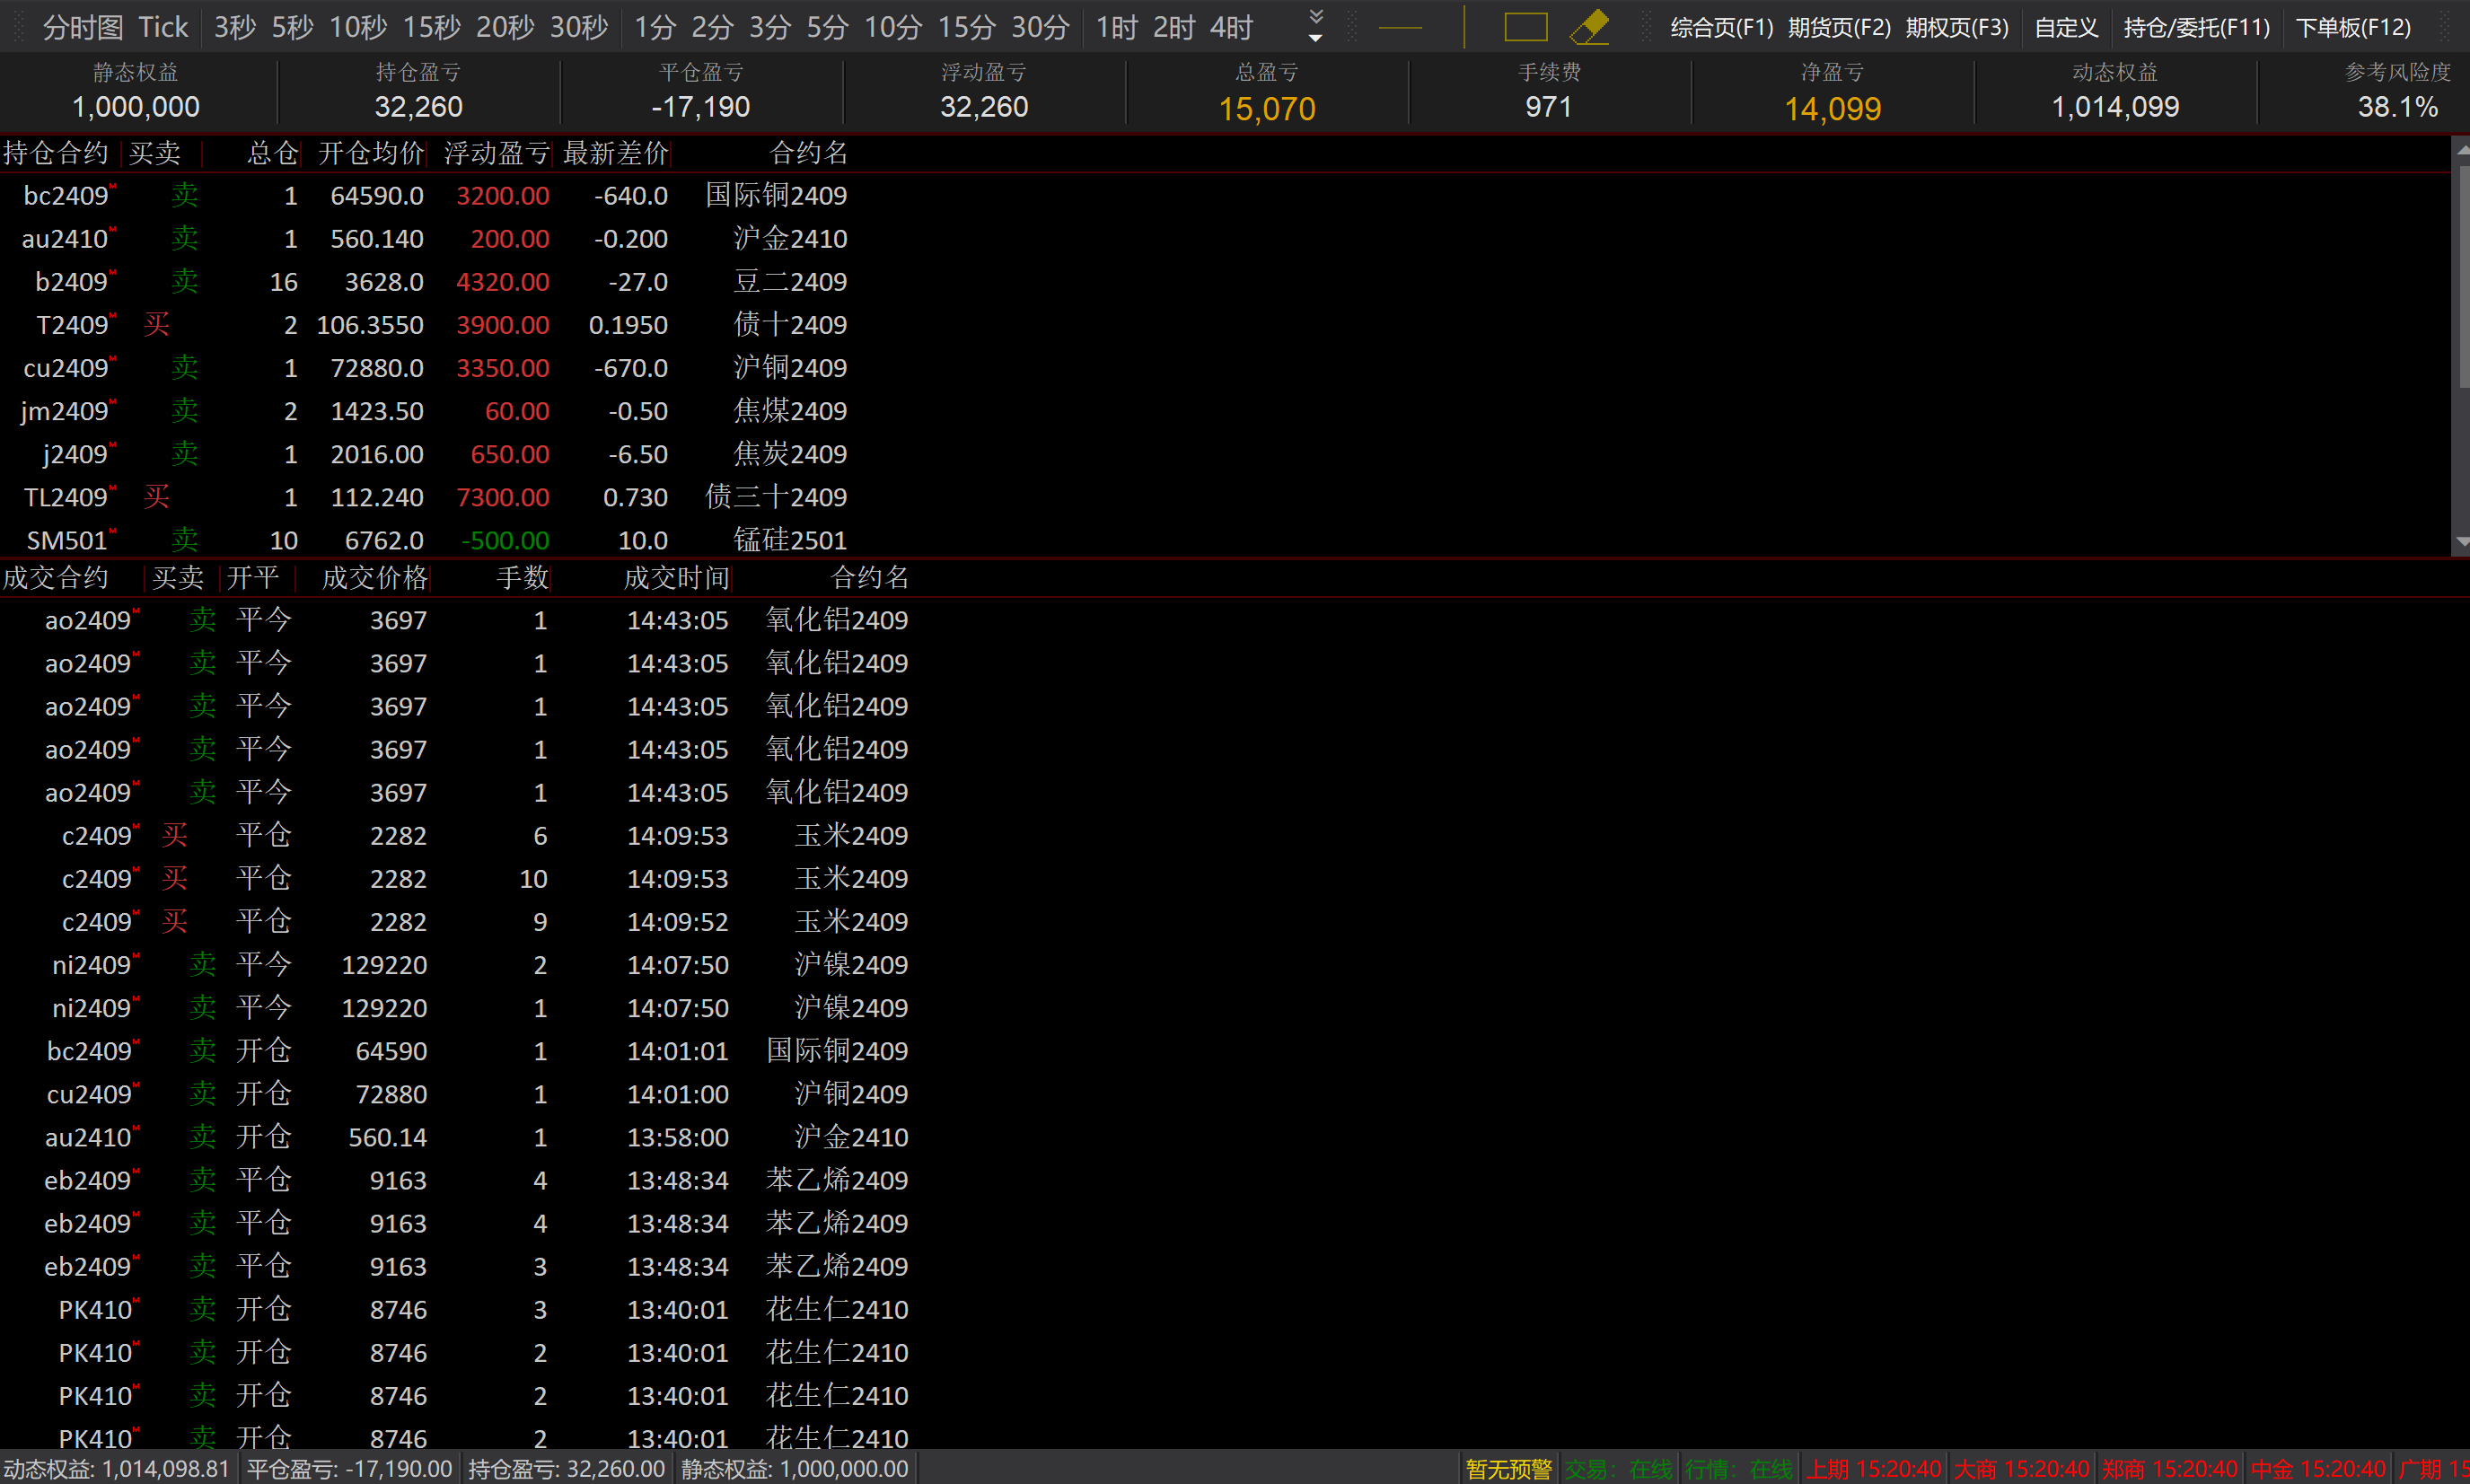Select the 1分 timeframe

click(x=655, y=27)
